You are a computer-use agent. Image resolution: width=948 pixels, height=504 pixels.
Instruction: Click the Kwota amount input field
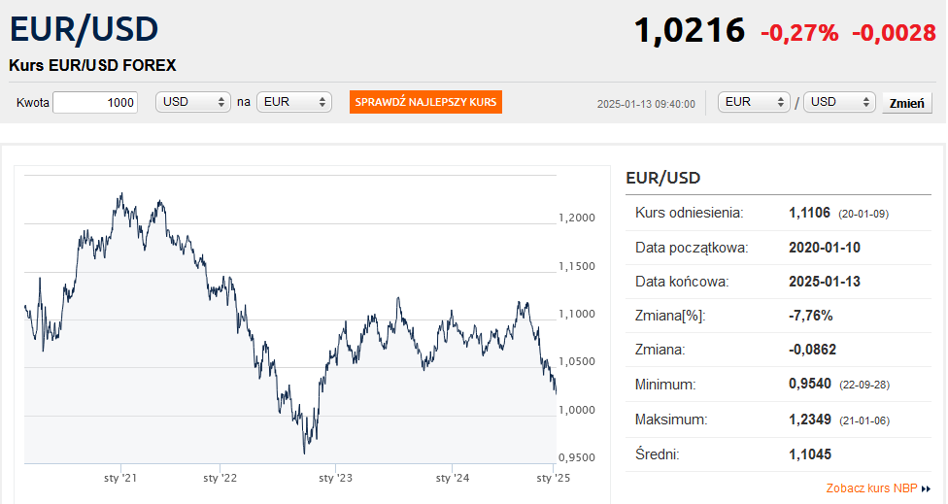[96, 103]
